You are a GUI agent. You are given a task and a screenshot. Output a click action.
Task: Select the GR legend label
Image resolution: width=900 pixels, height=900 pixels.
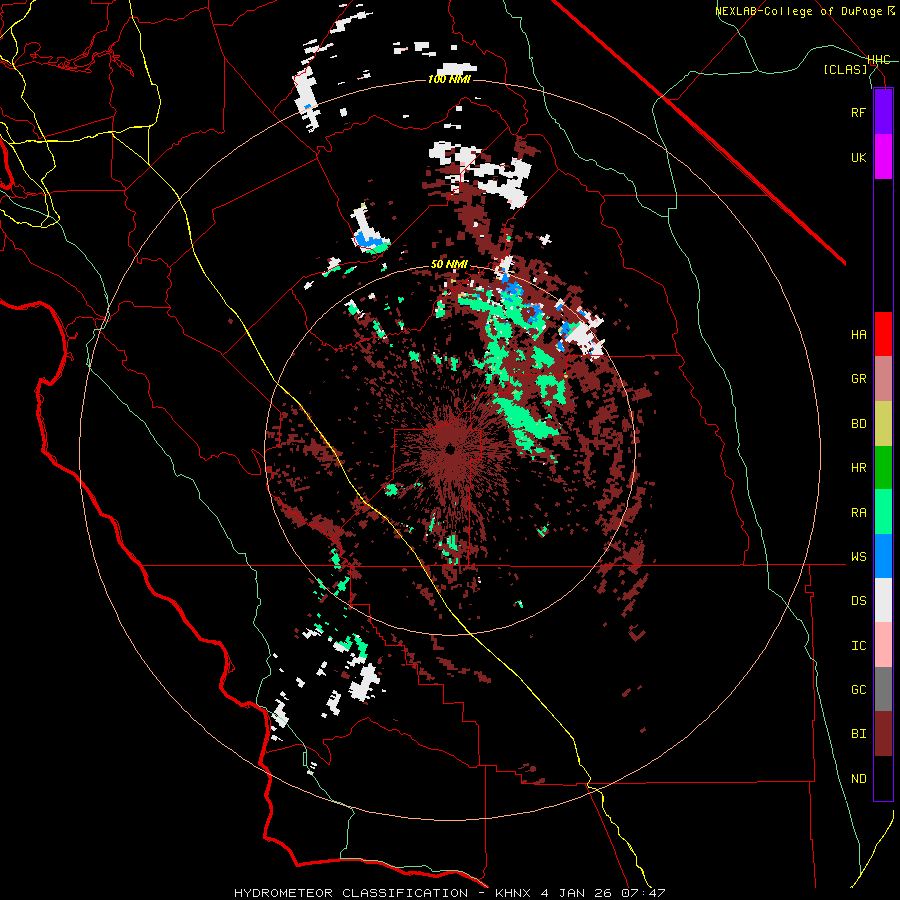click(x=858, y=379)
